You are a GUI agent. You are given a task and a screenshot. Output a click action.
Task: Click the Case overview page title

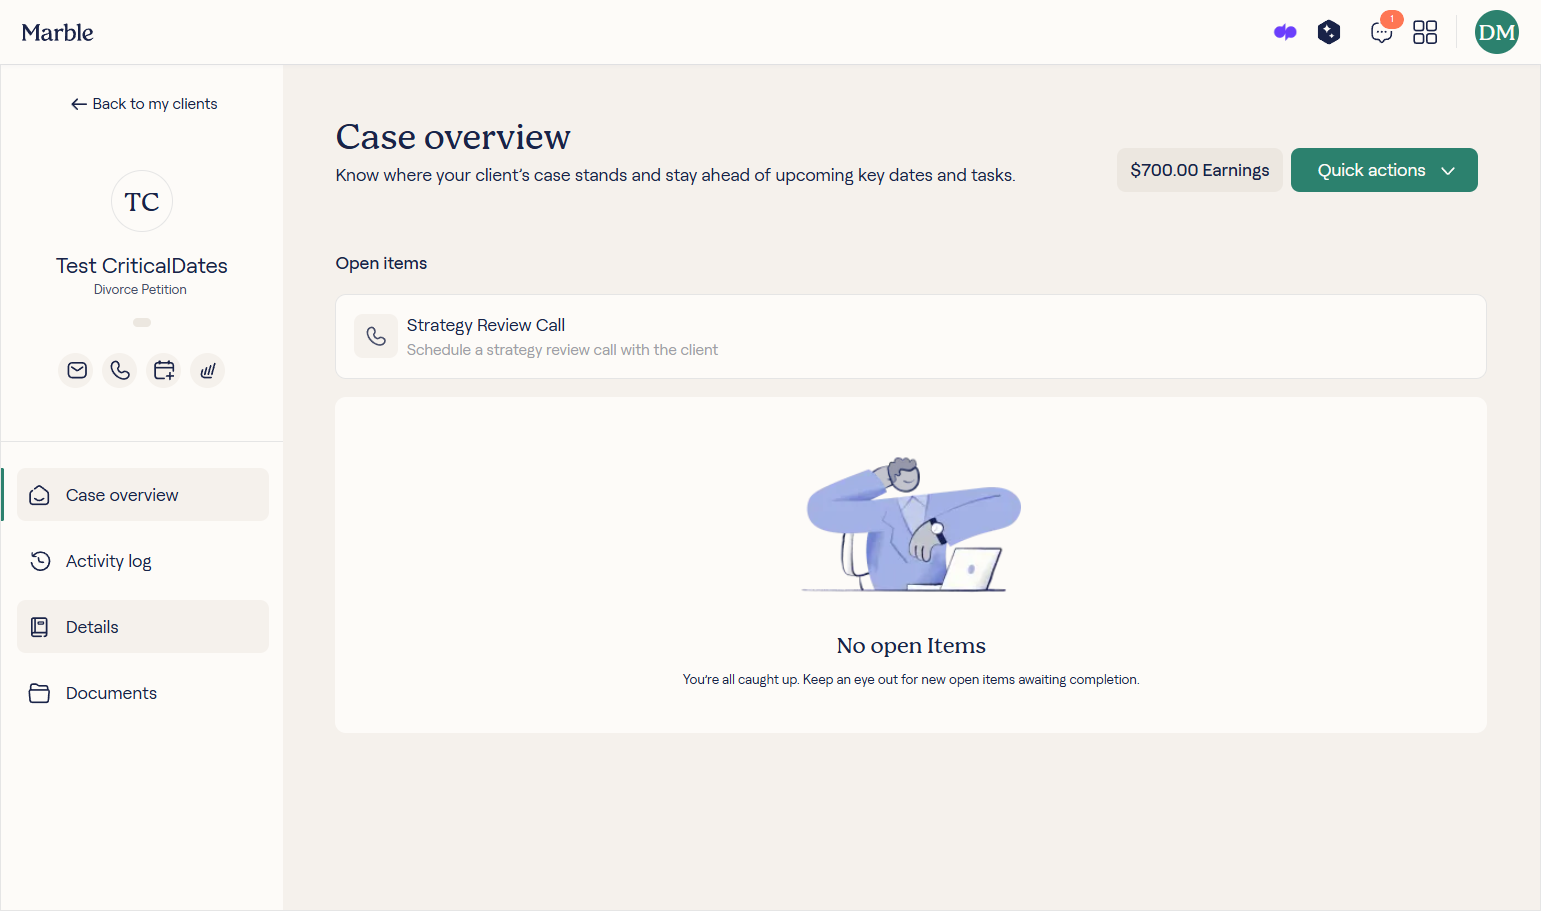453,137
